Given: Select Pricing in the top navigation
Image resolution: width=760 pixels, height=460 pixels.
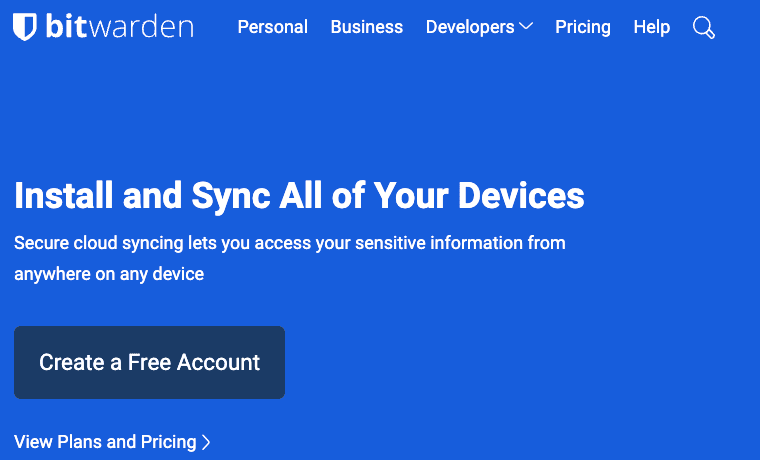Looking at the screenshot, I should tap(583, 28).
